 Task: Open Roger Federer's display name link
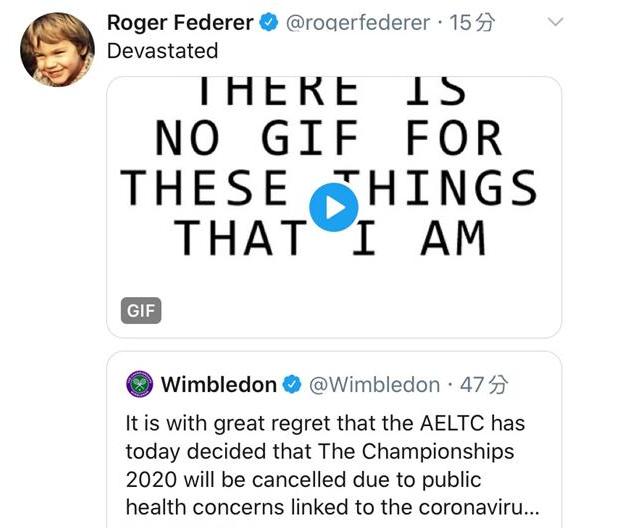pos(180,23)
